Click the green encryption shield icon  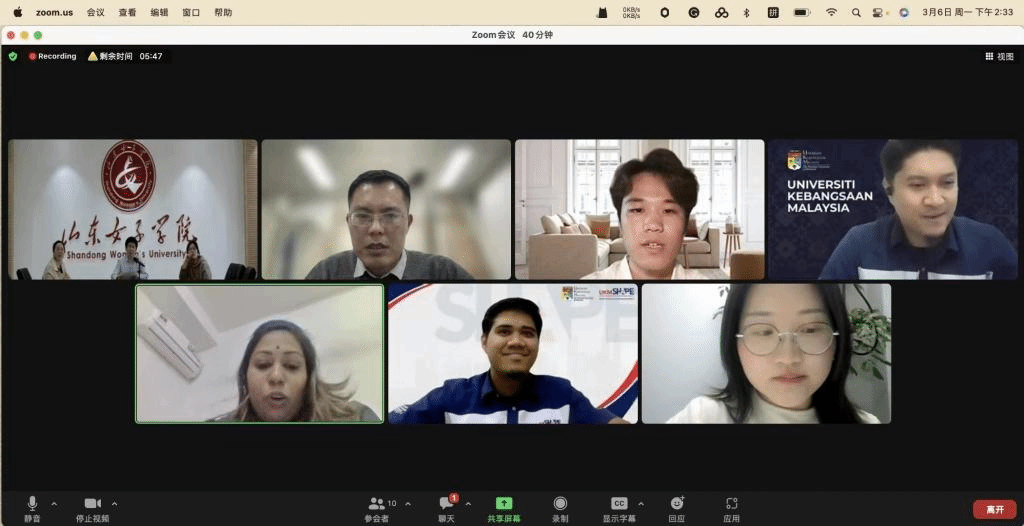pos(13,56)
